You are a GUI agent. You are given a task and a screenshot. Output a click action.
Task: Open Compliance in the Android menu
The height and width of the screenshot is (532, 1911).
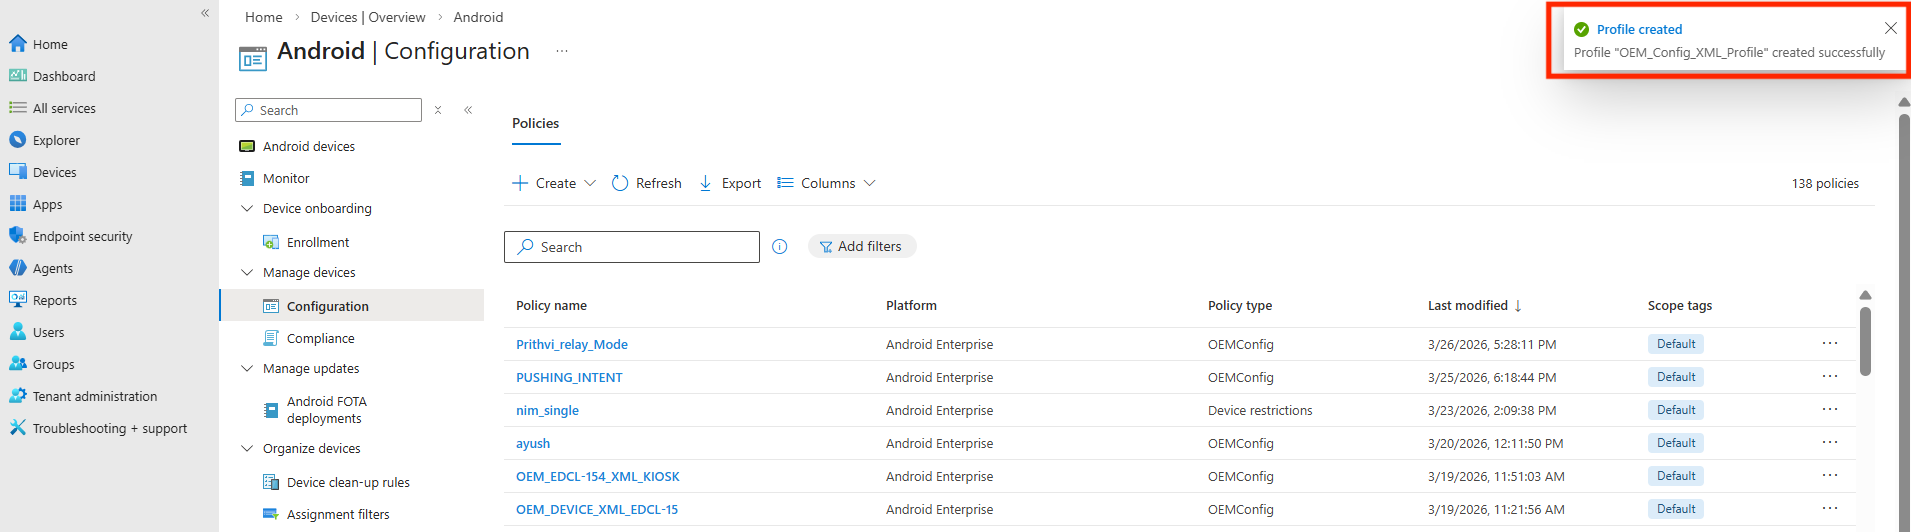[x=320, y=339]
